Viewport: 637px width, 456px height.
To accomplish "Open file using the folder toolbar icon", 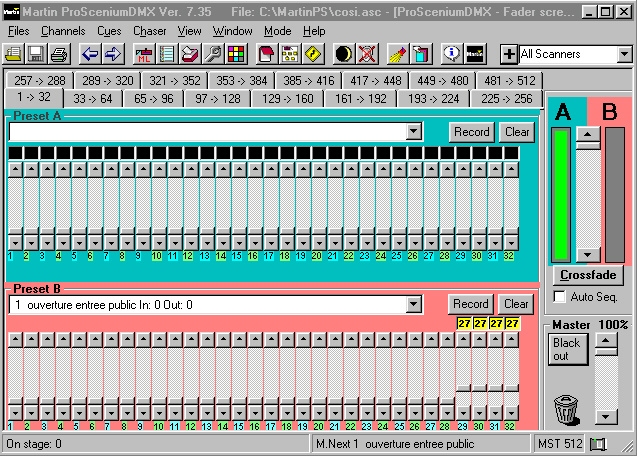I will tap(13, 54).
